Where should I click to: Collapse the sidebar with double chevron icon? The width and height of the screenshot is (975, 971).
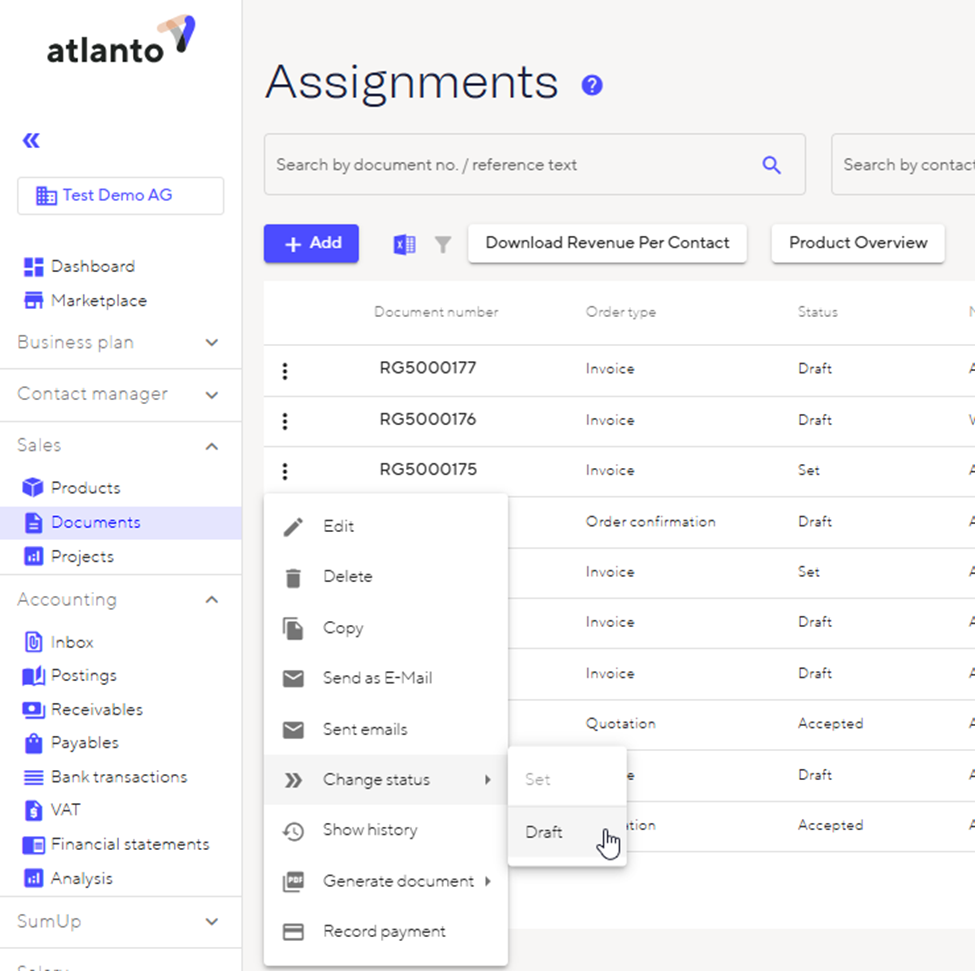click(x=31, y=140)
